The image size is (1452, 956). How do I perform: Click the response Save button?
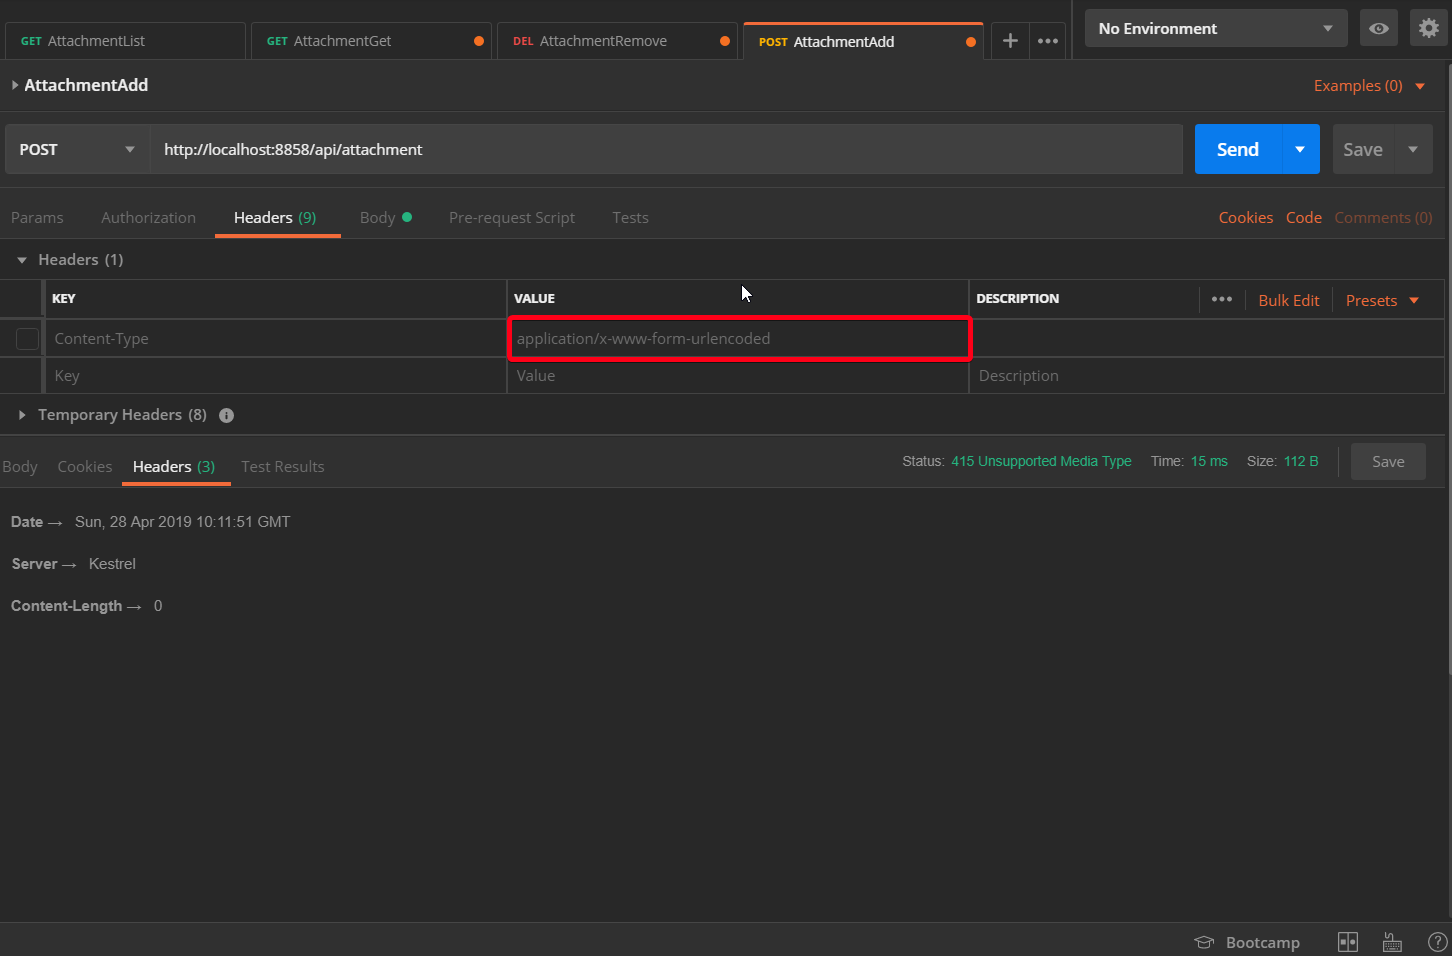tap(1388, 461)
